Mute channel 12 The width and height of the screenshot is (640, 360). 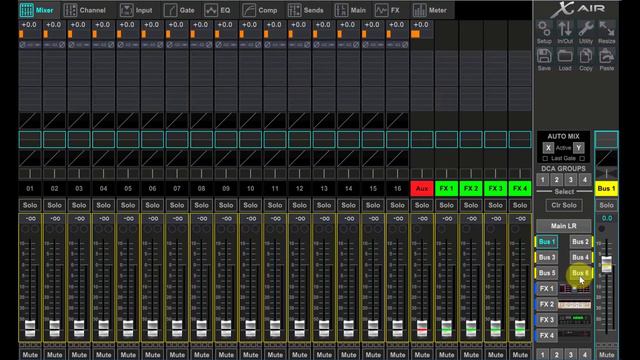pos(299,355)
